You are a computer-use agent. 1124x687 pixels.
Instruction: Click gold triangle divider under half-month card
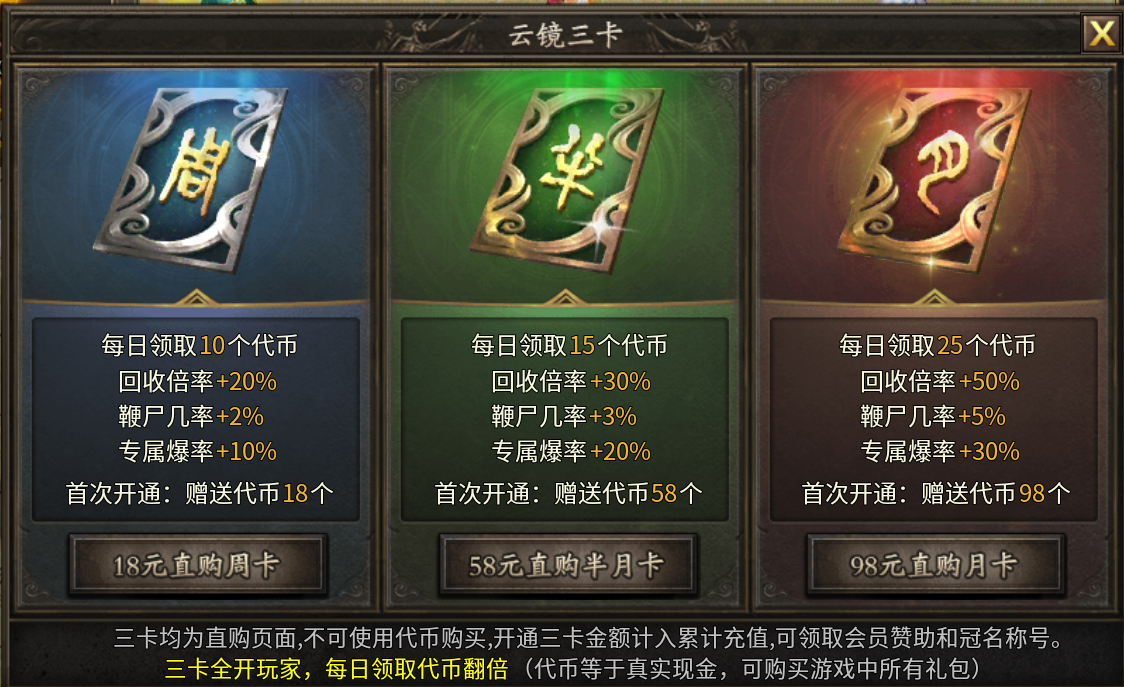click(566, 297)
